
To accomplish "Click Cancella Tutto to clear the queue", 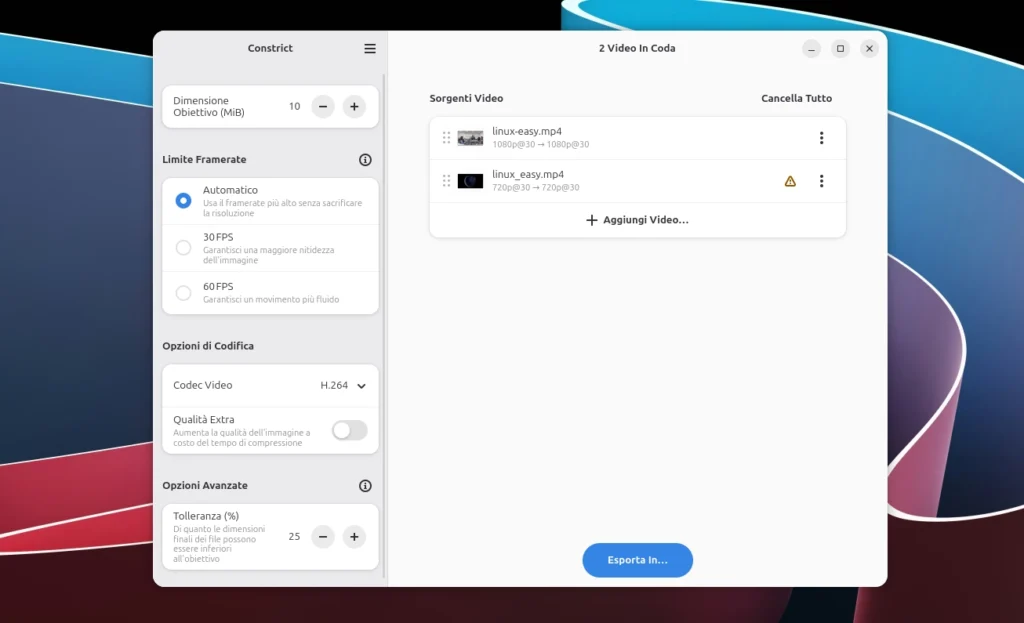I will pyautogui.click(x=796, y=99).
